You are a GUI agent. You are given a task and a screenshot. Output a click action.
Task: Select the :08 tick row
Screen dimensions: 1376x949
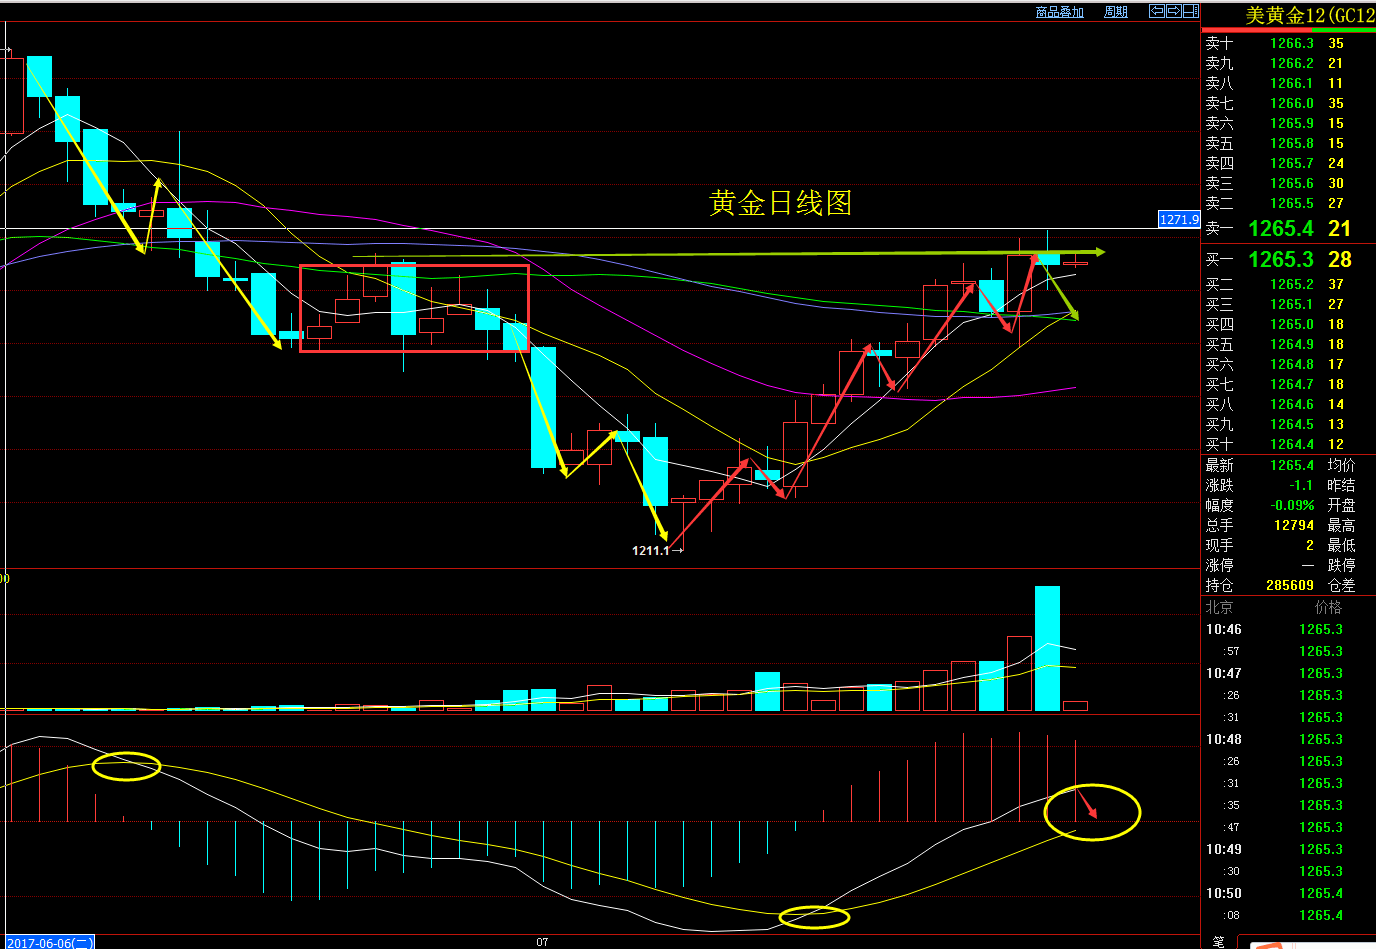pos(1288,915)
